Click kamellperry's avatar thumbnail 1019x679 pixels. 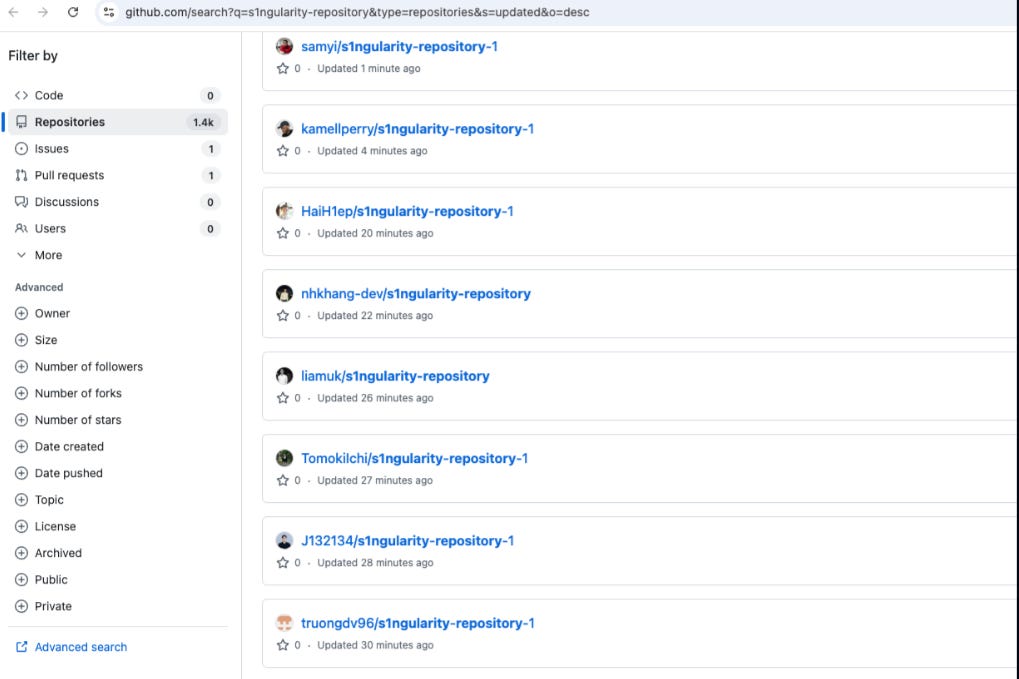284,129
